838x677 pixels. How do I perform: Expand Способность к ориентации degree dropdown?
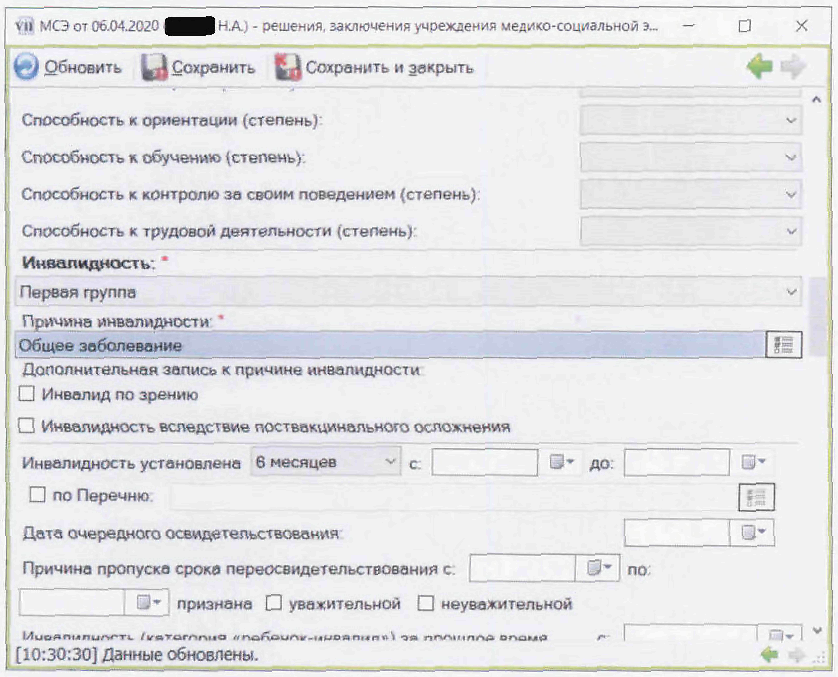tap(792, 121)
